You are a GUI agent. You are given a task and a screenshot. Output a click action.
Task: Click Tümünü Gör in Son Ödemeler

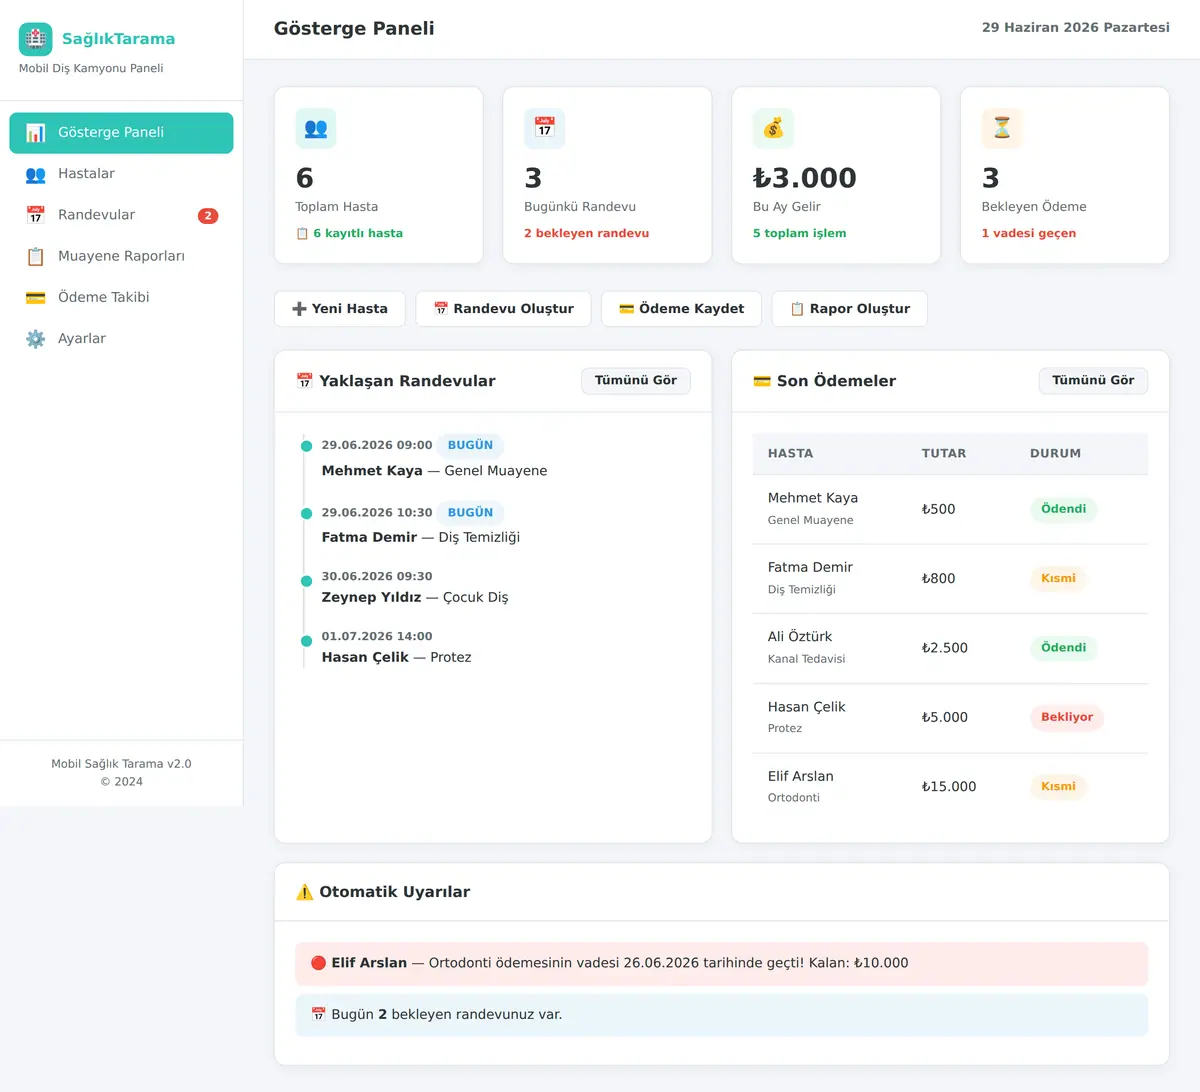tap(1093, 381)
